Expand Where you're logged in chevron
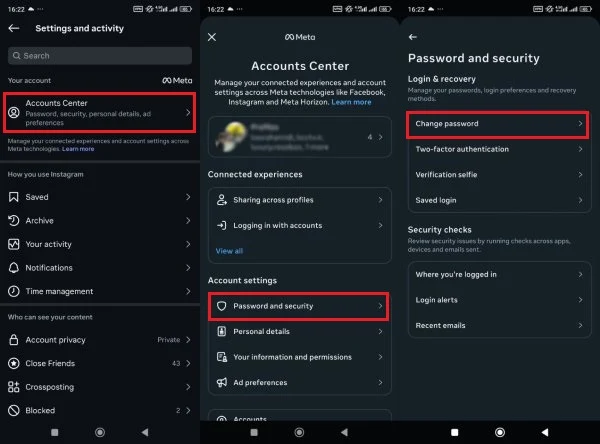The height and width of the screenshot is (444, 600). click(x=581, y=274)
